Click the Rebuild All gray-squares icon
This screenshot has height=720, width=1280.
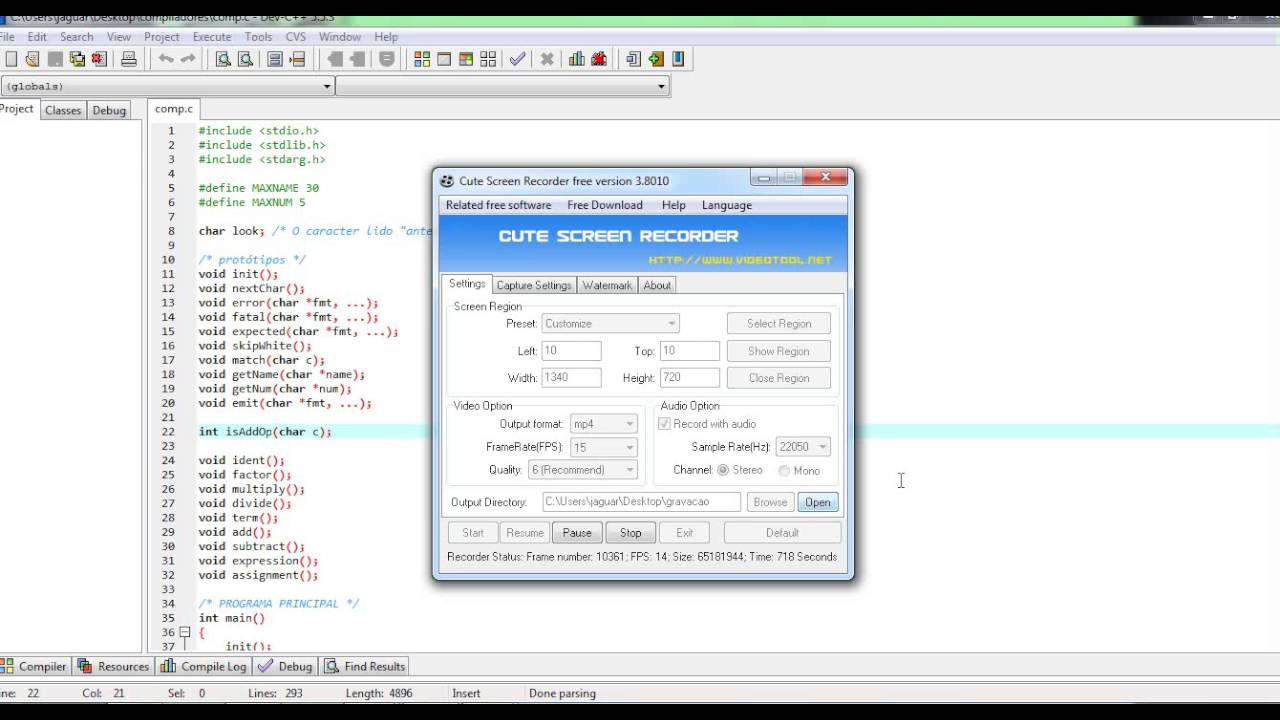click(488, 59)
